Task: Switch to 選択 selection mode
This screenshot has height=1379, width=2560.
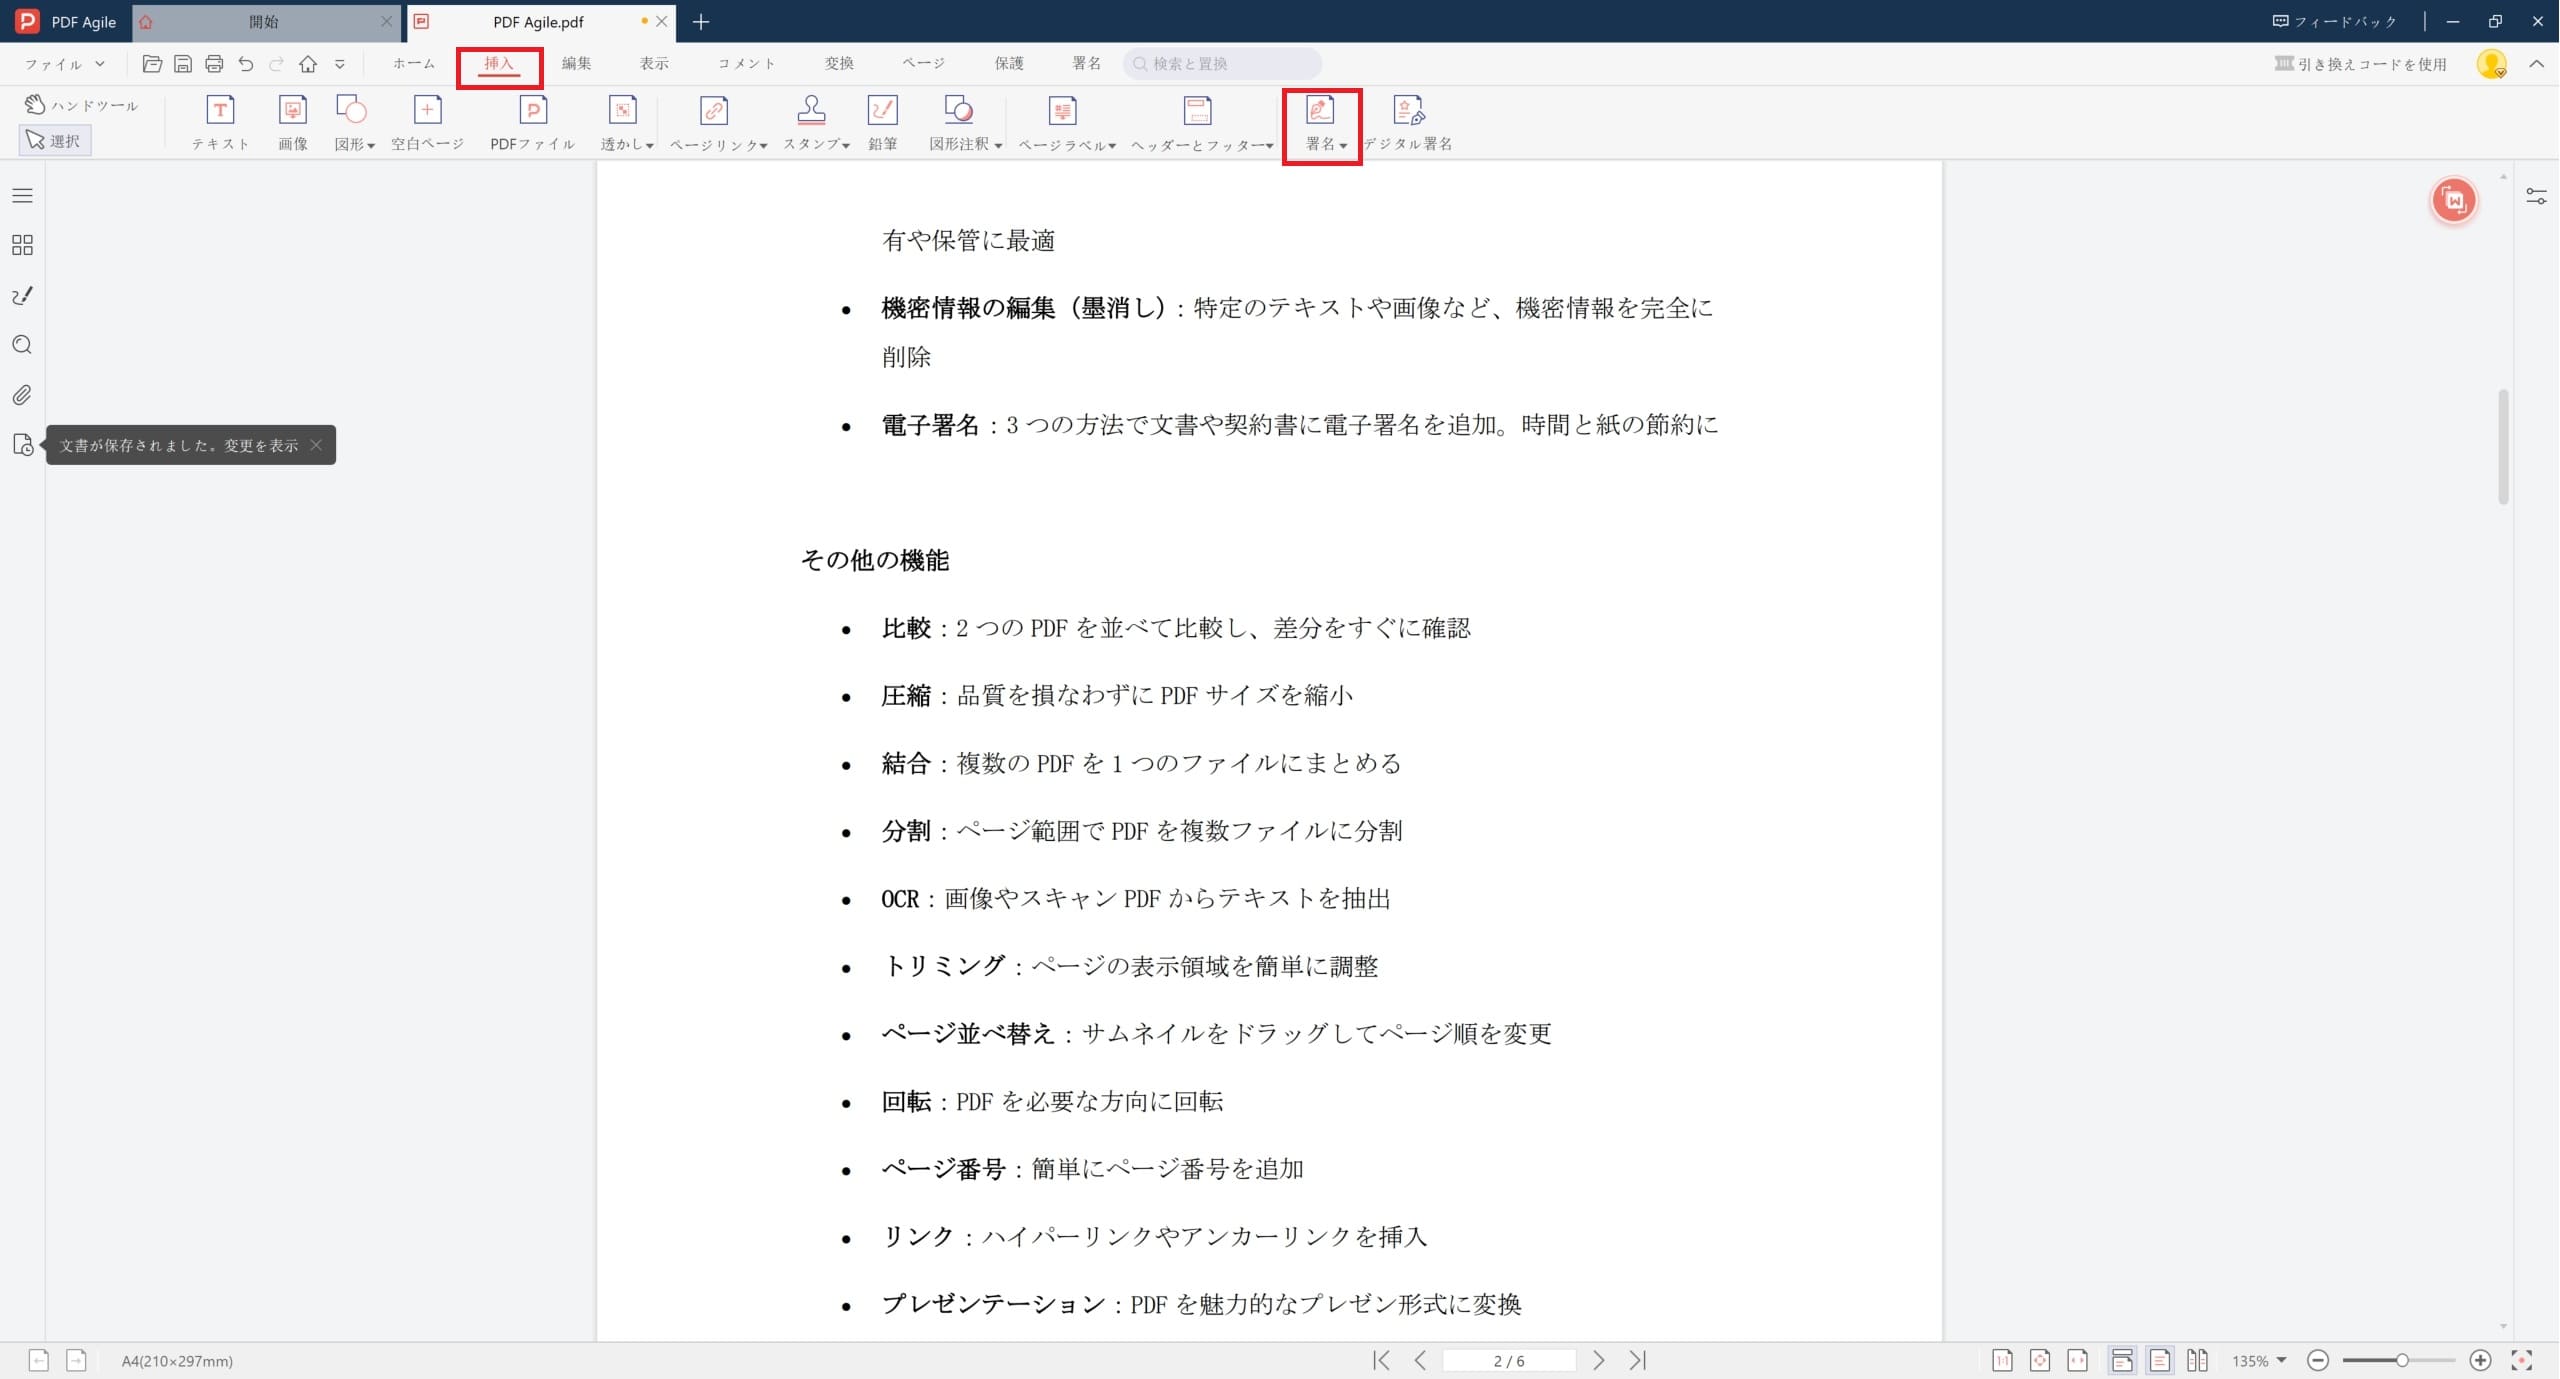Action: click(x=55, y=139)
